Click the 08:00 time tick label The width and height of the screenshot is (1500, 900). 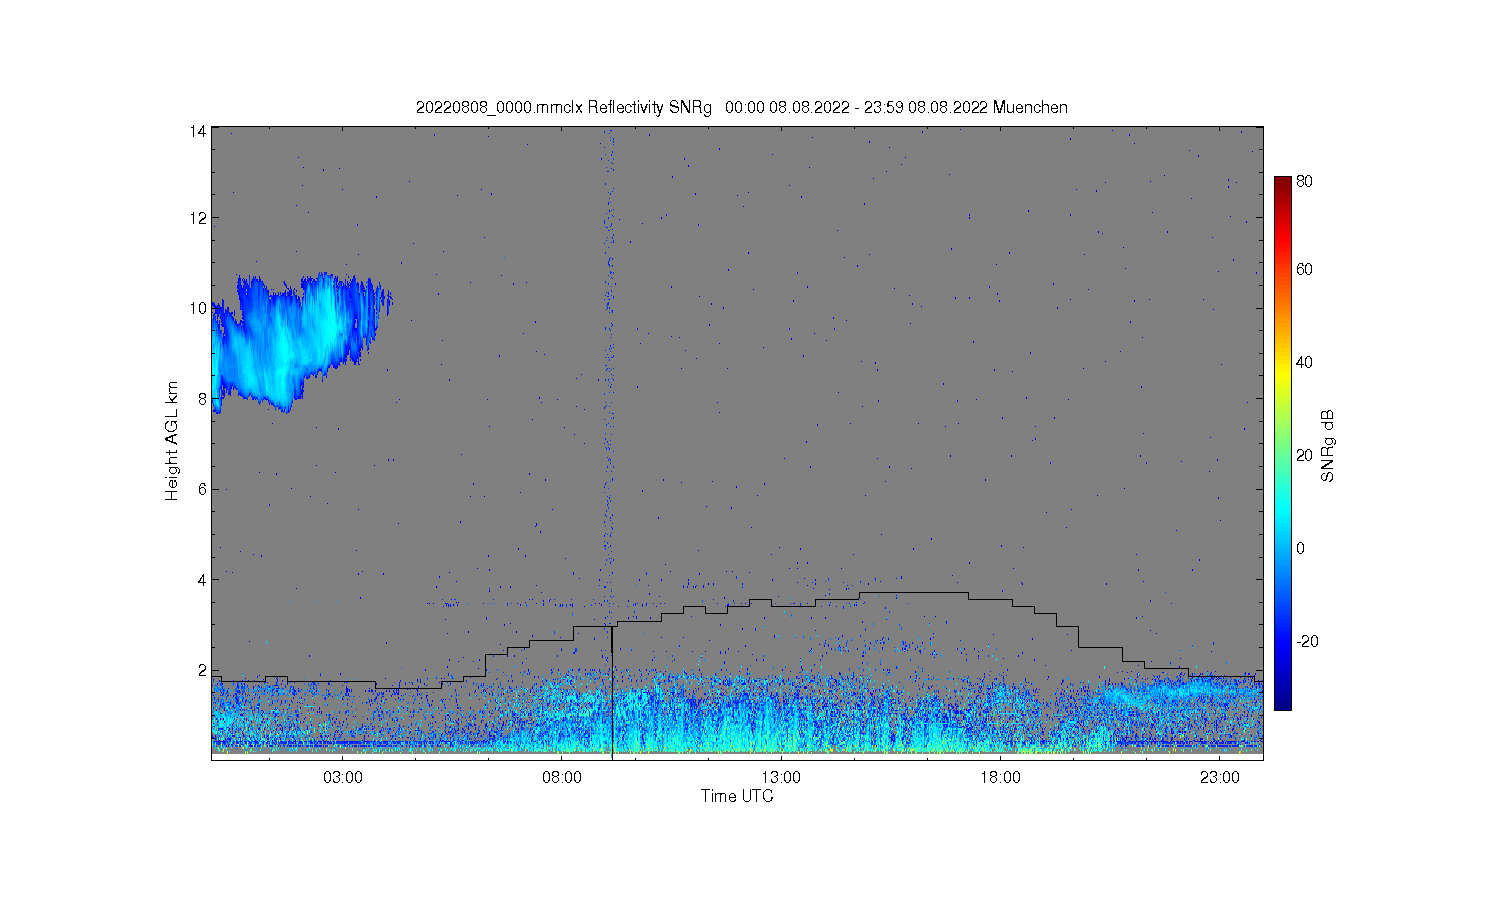click(562, 777)
